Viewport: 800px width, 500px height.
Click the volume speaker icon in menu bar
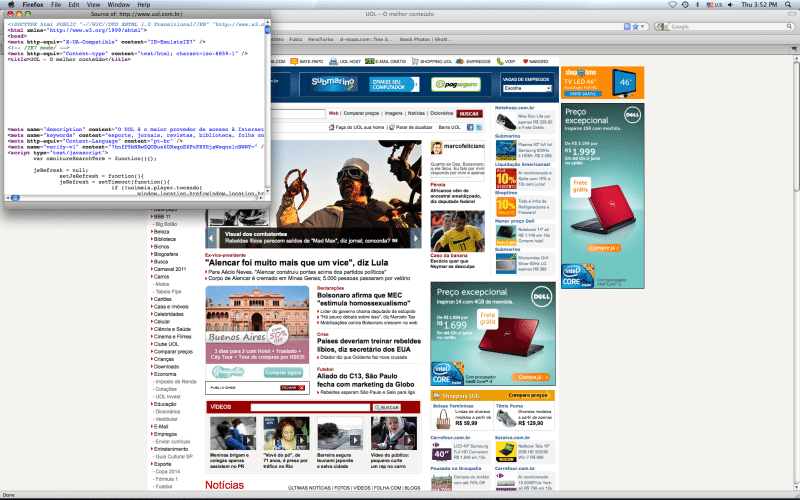click(731, 5)
